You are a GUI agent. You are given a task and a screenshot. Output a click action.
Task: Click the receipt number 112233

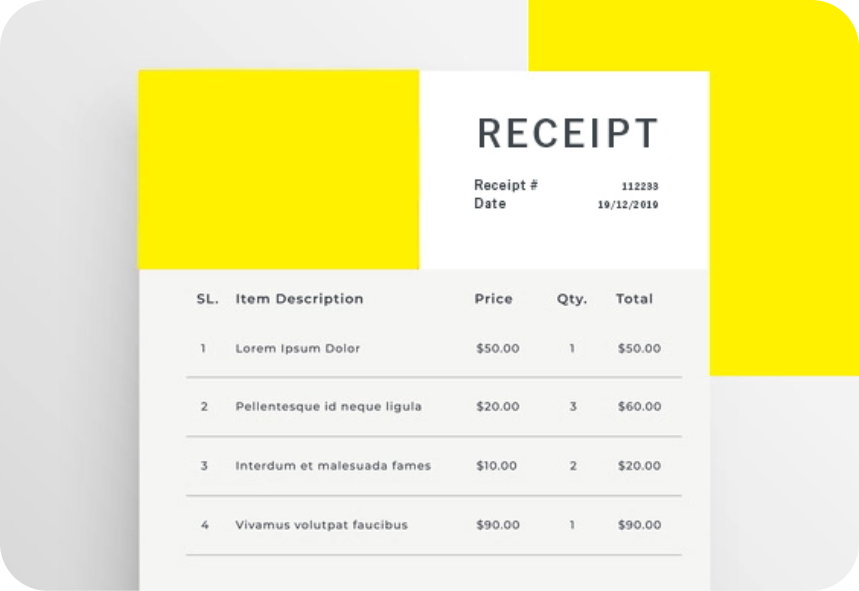pos(640,186)
